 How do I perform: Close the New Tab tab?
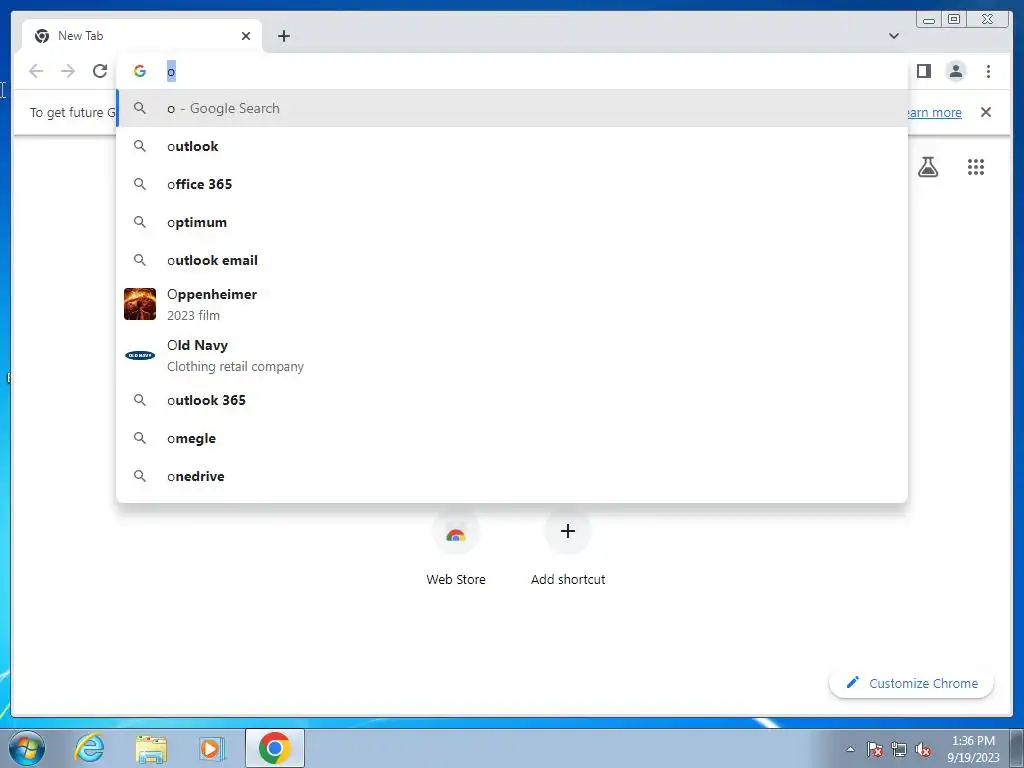tap(246, 36)
